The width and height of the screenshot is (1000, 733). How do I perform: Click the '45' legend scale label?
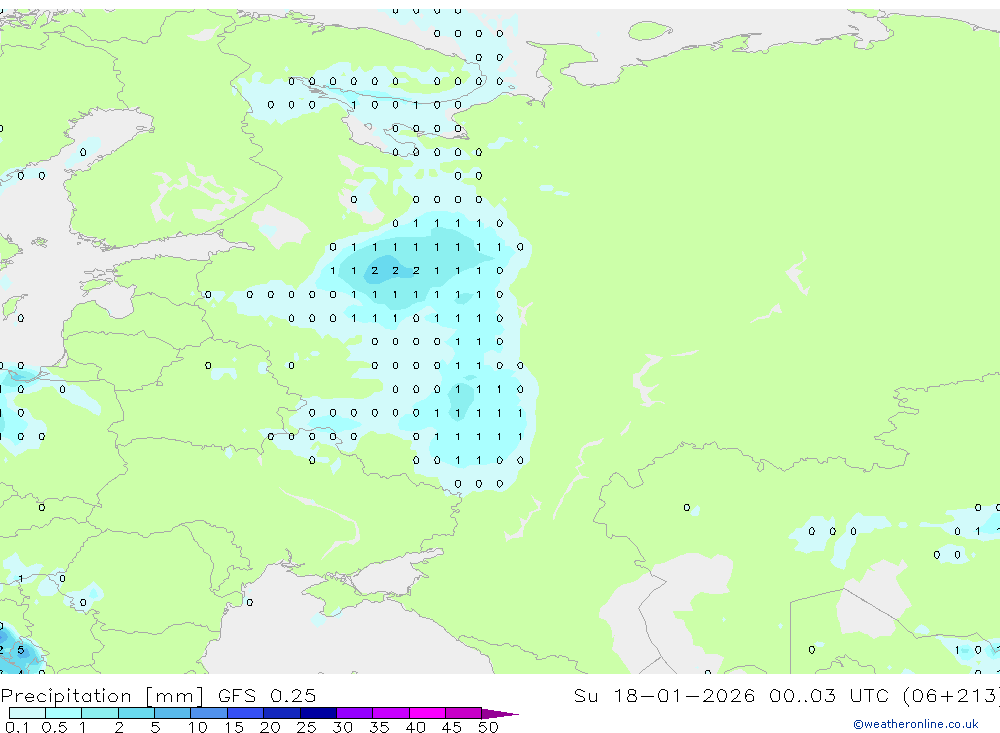coord(452,727)
